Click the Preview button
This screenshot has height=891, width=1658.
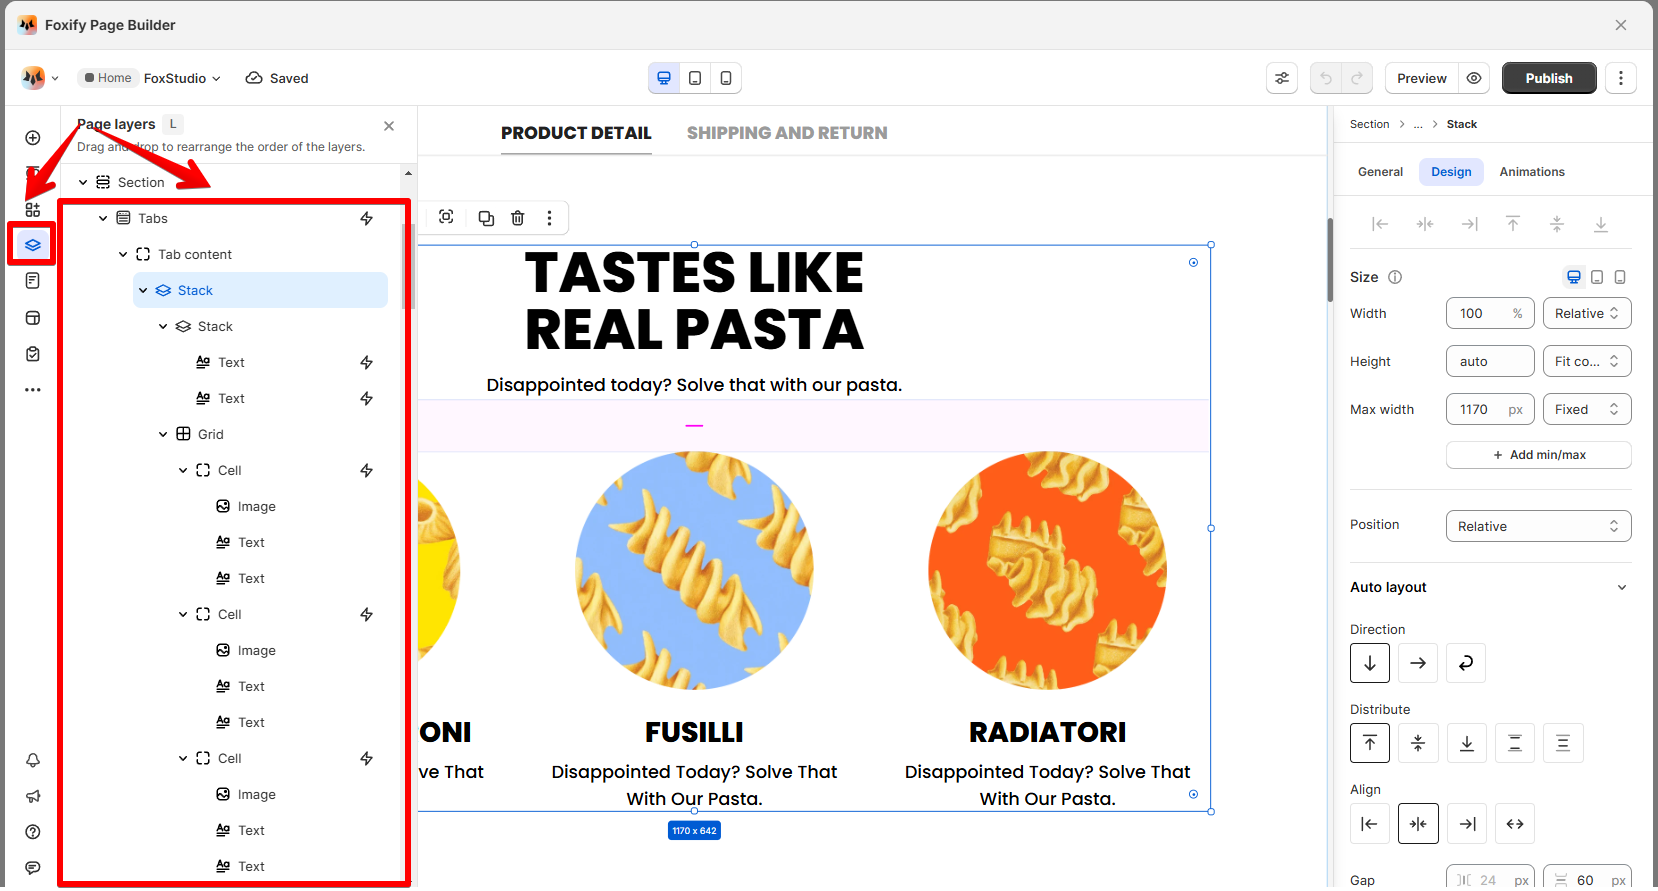coord(1422,78)
